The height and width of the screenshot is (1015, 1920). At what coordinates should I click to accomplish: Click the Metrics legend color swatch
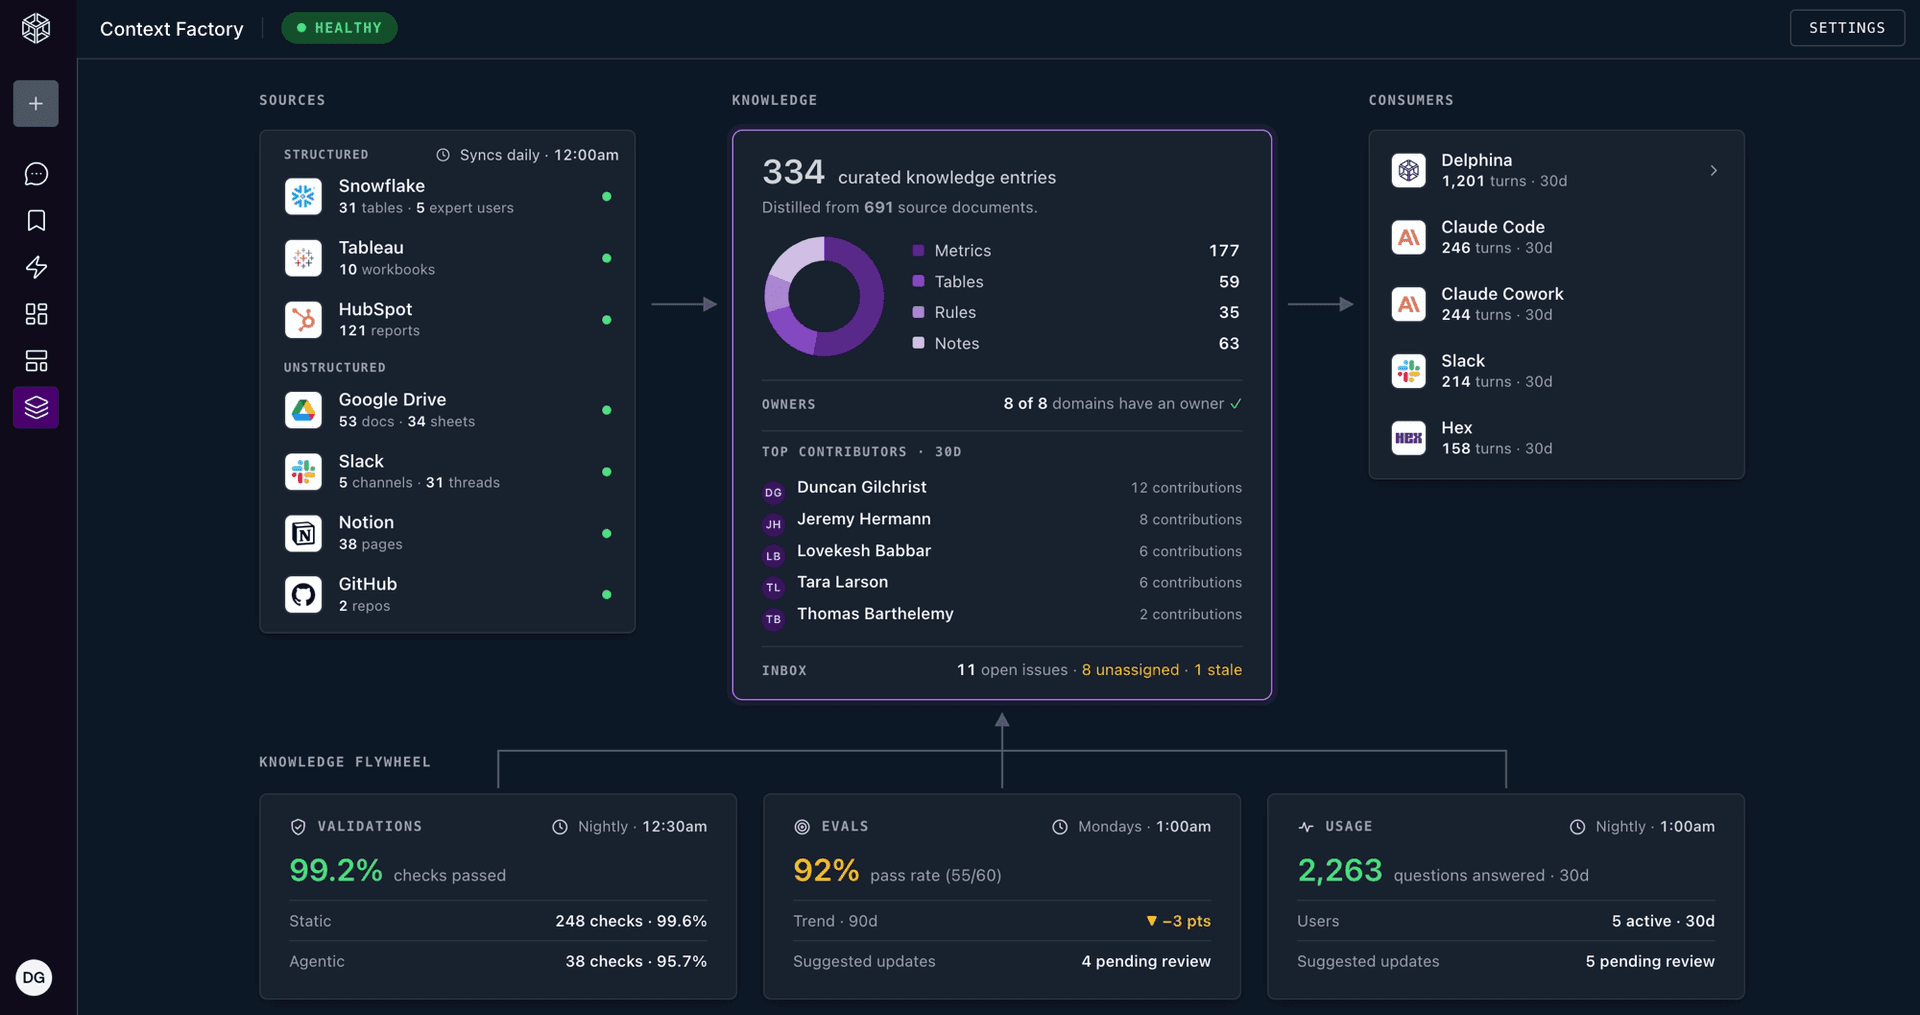click(918, 250)
